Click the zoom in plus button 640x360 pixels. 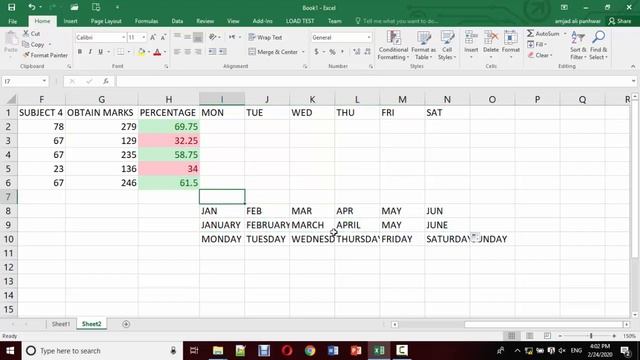click(614, 336)
